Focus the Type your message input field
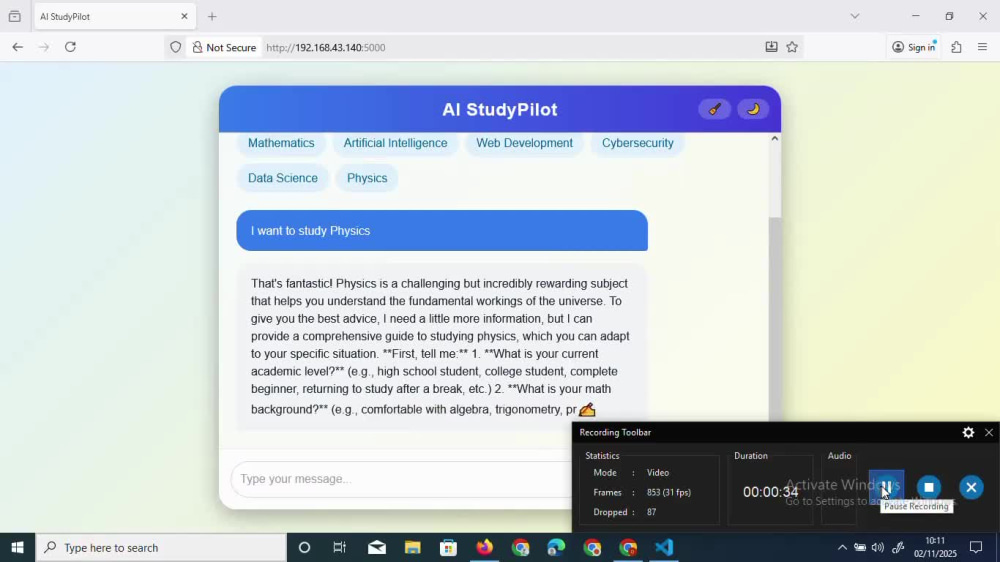The height and width of the screenshot is (562, 1000). pyautogui.click(x=402, y=478)
